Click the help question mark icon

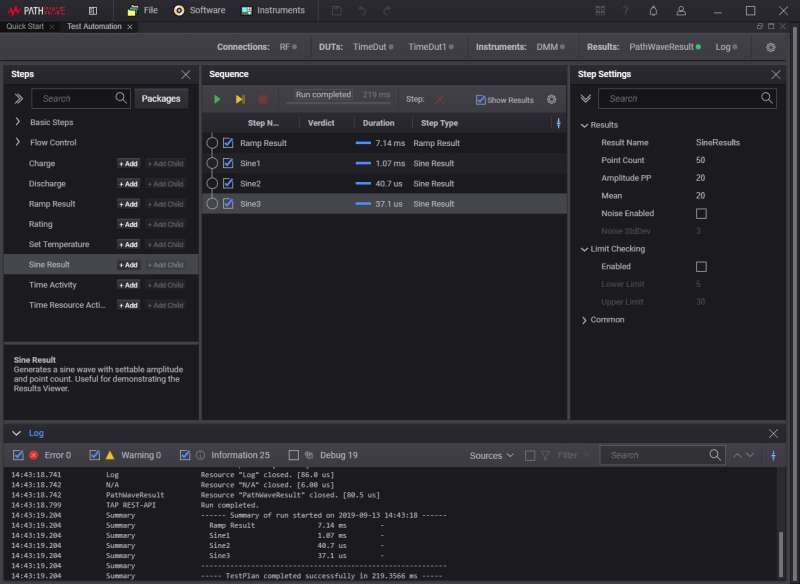coord(626,11)
